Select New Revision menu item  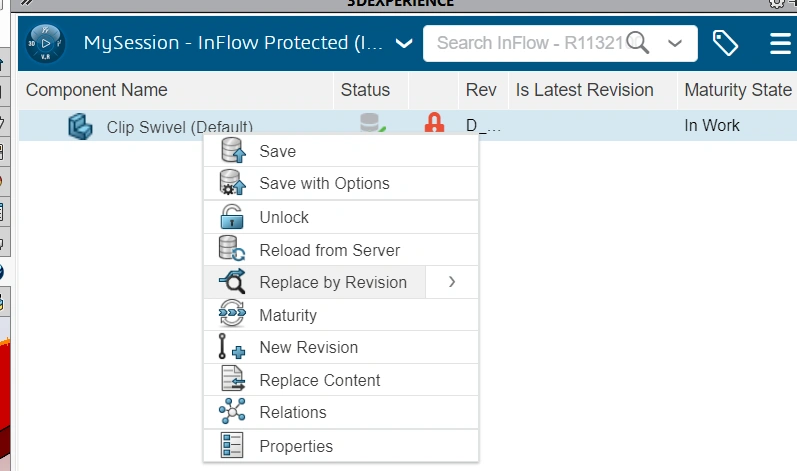point(308,347)
